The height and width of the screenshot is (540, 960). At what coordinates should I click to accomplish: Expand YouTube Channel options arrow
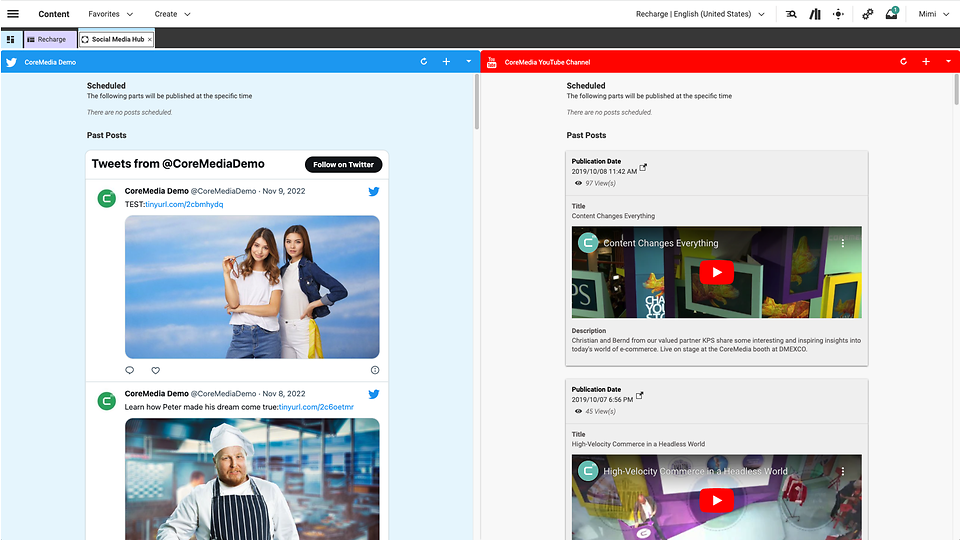tap(948, 61)
